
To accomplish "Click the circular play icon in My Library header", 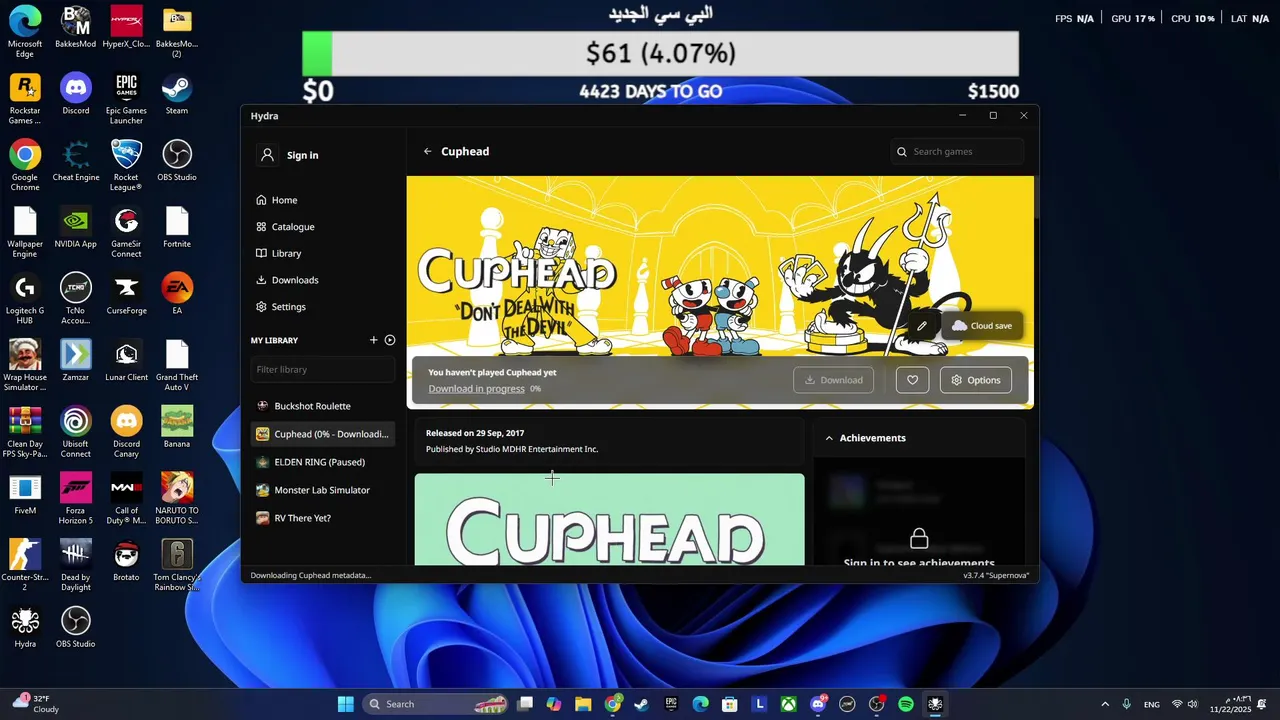I will pos(390,340).
